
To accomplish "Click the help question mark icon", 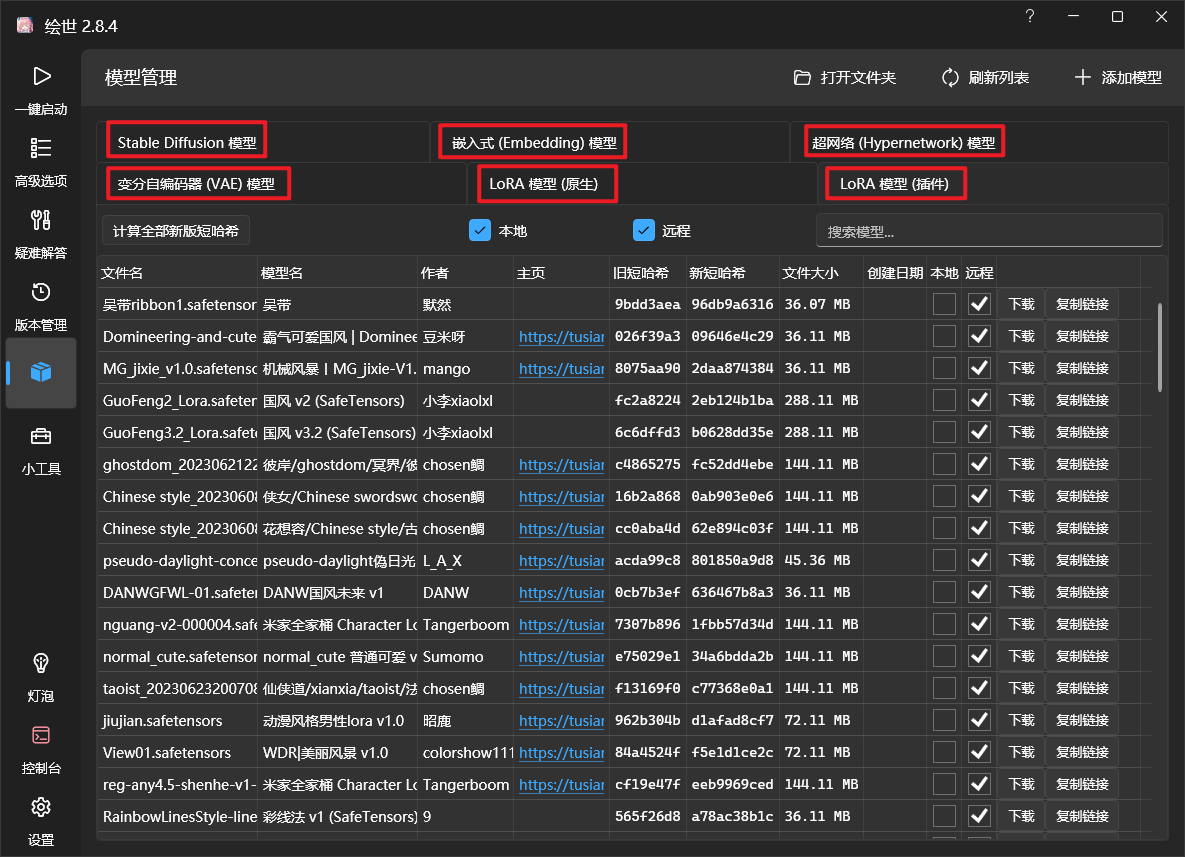I will click(x=1029, y=17).
